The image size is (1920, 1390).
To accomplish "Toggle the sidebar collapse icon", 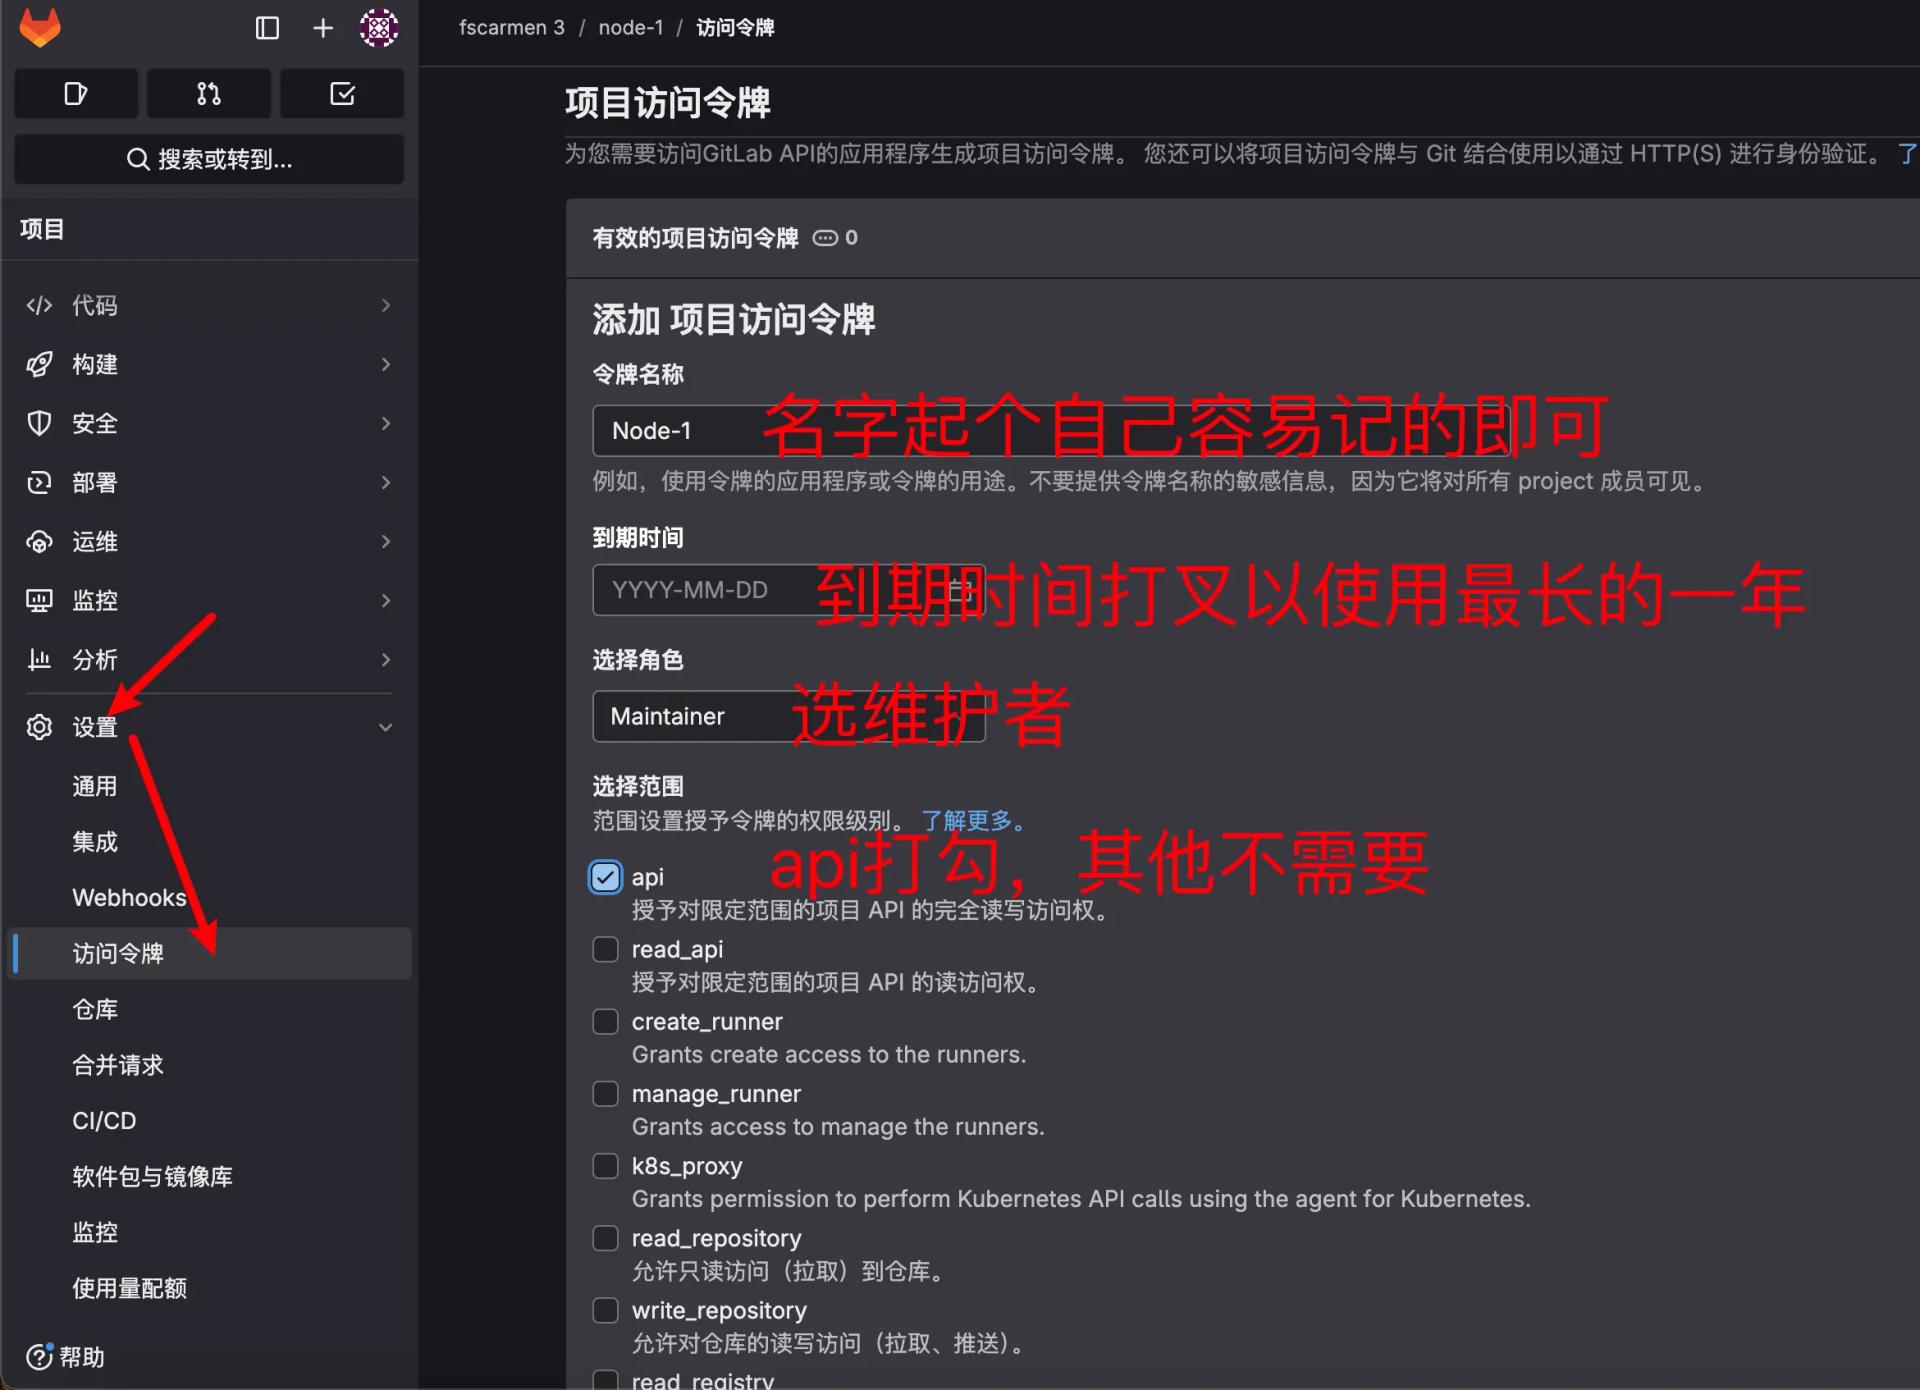I will (267, 28).
